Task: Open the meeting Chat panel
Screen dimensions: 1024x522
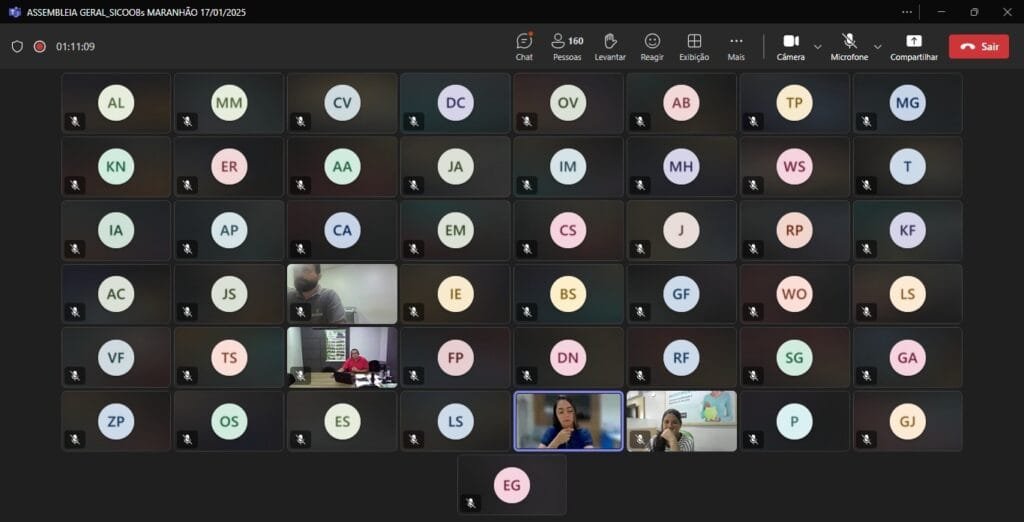Action: tap(524, 46)
